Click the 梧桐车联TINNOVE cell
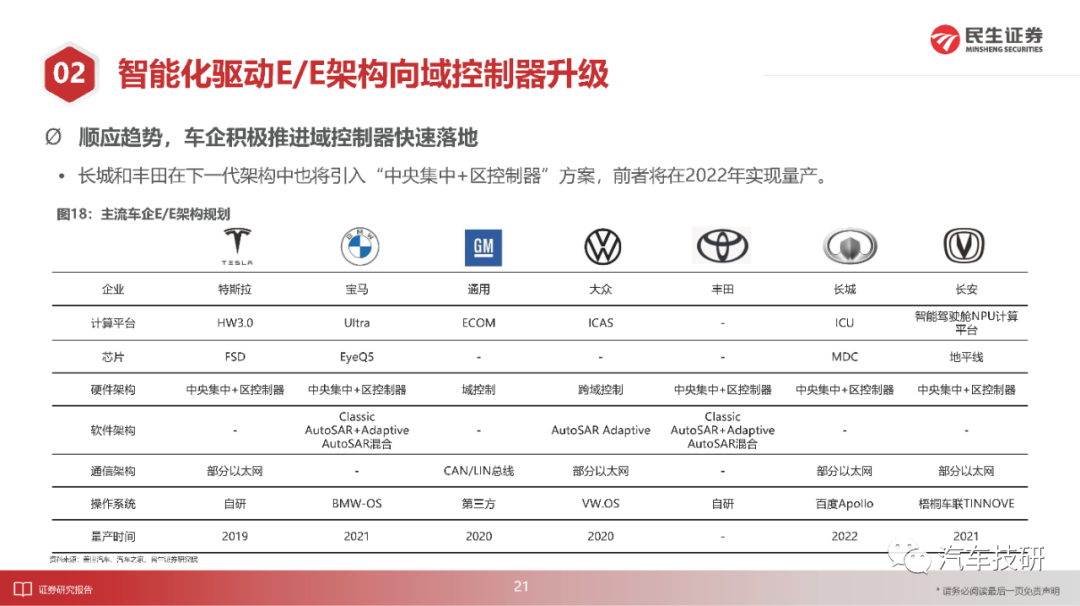 966,504
